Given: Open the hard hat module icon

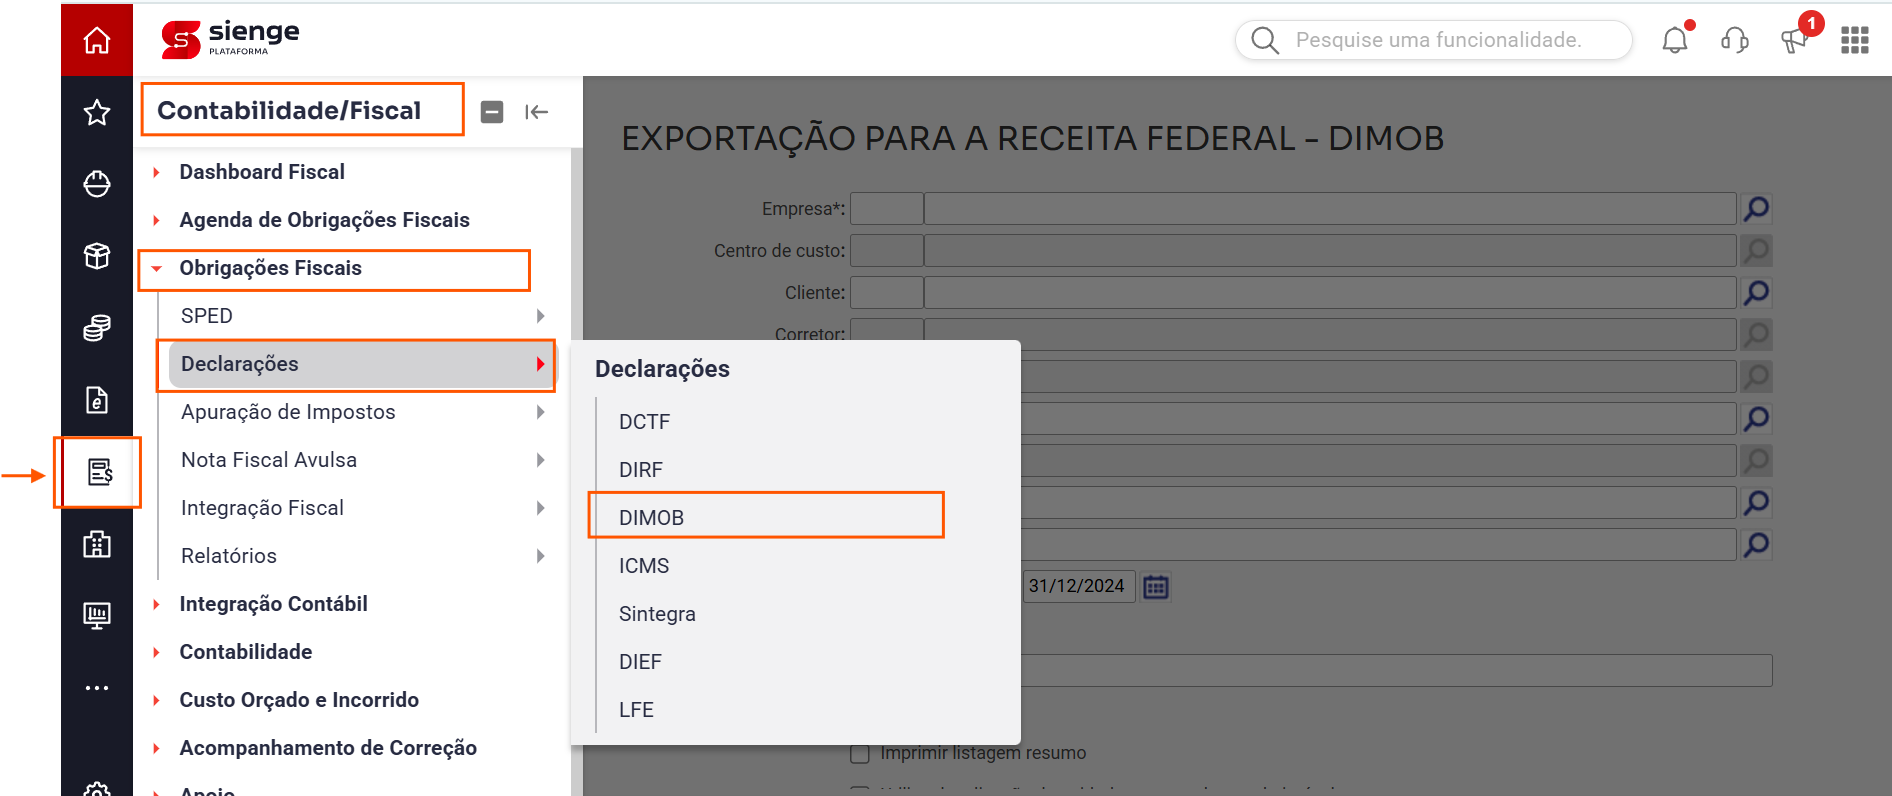Looking at the screenshot, I should pyautogui.click(x=97, y=184).
